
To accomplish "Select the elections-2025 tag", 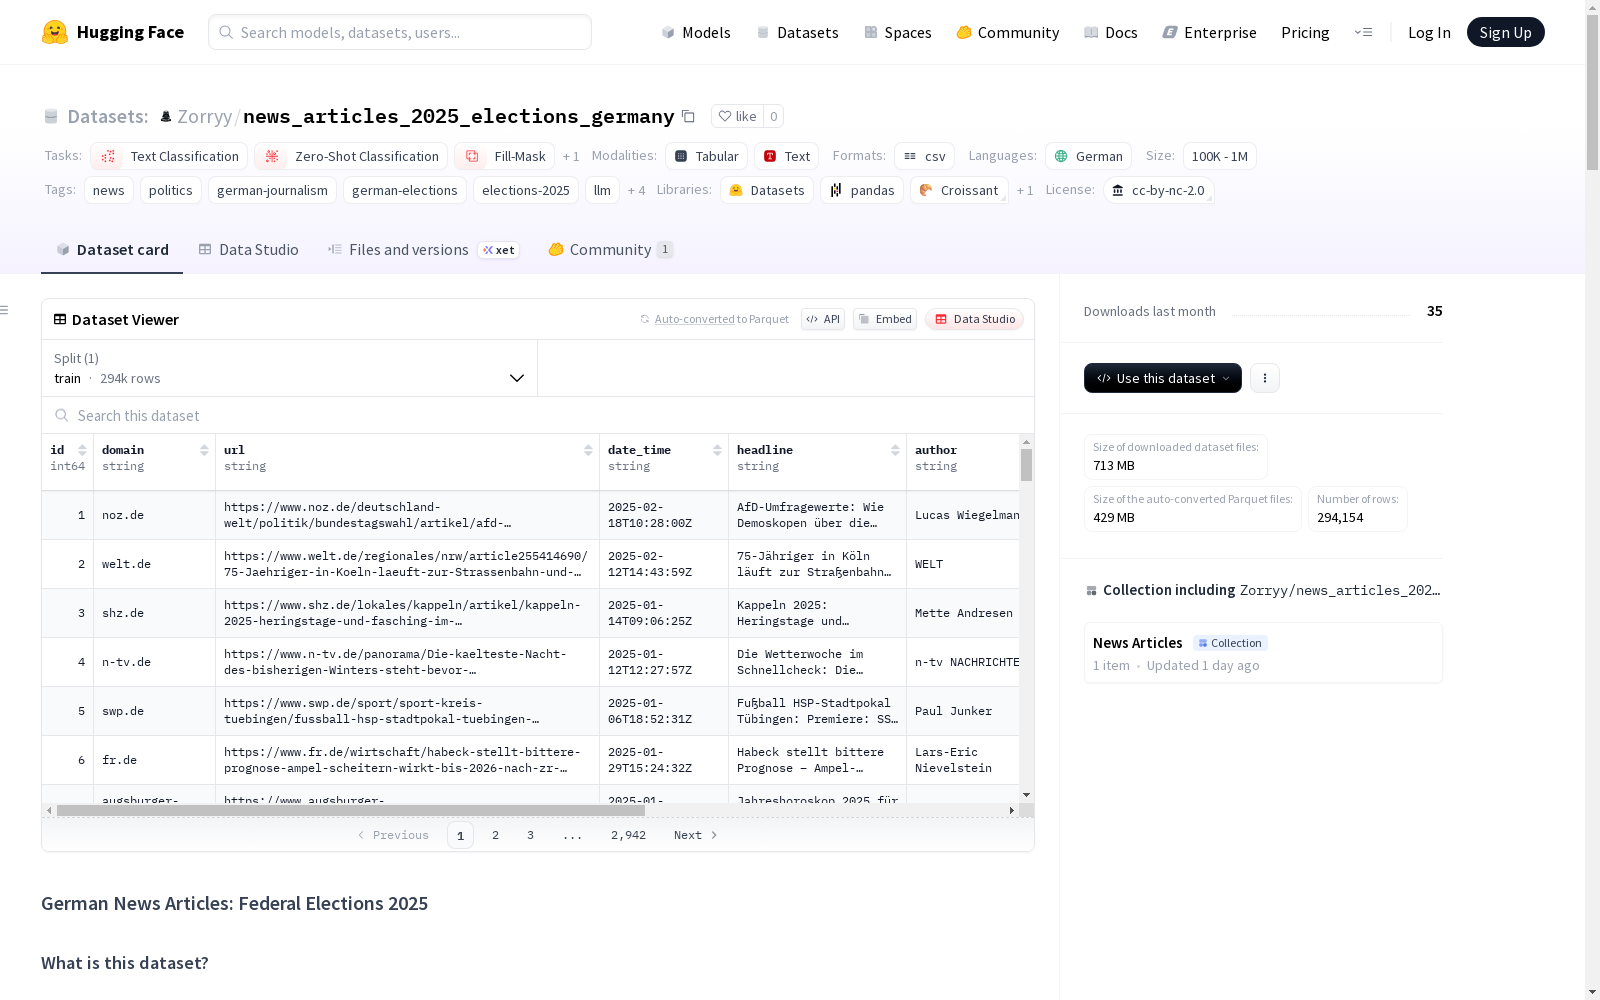I will tap(526, 190).
